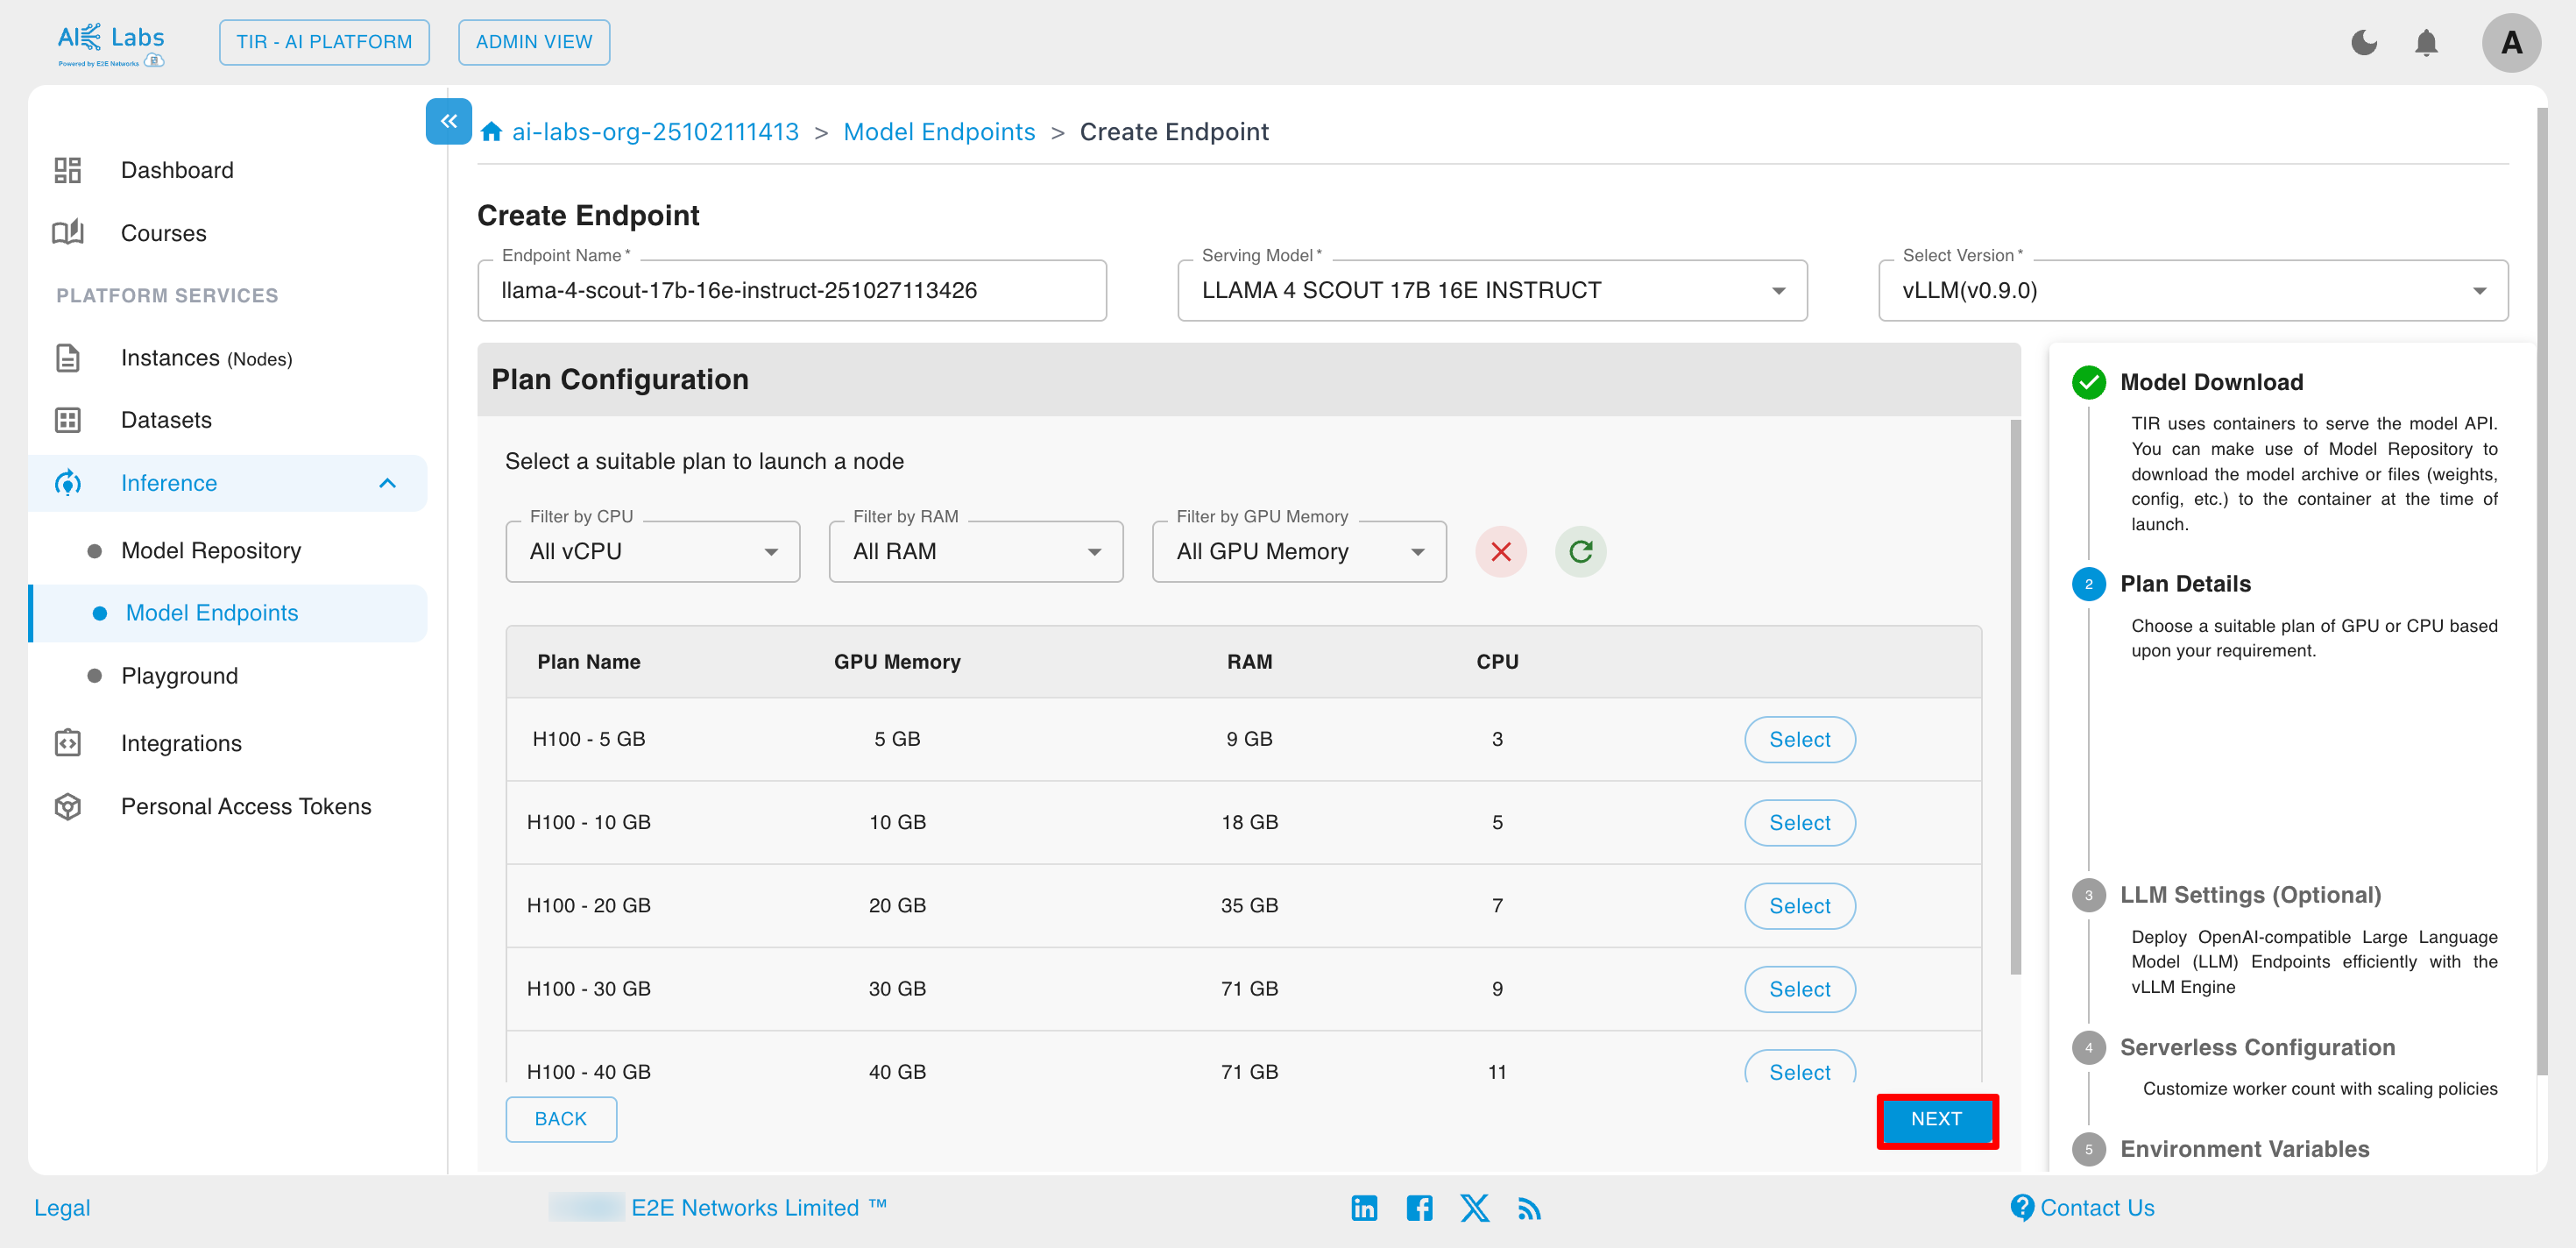Click the plan list vertical scrollbar

click(x=2015, y=697)
